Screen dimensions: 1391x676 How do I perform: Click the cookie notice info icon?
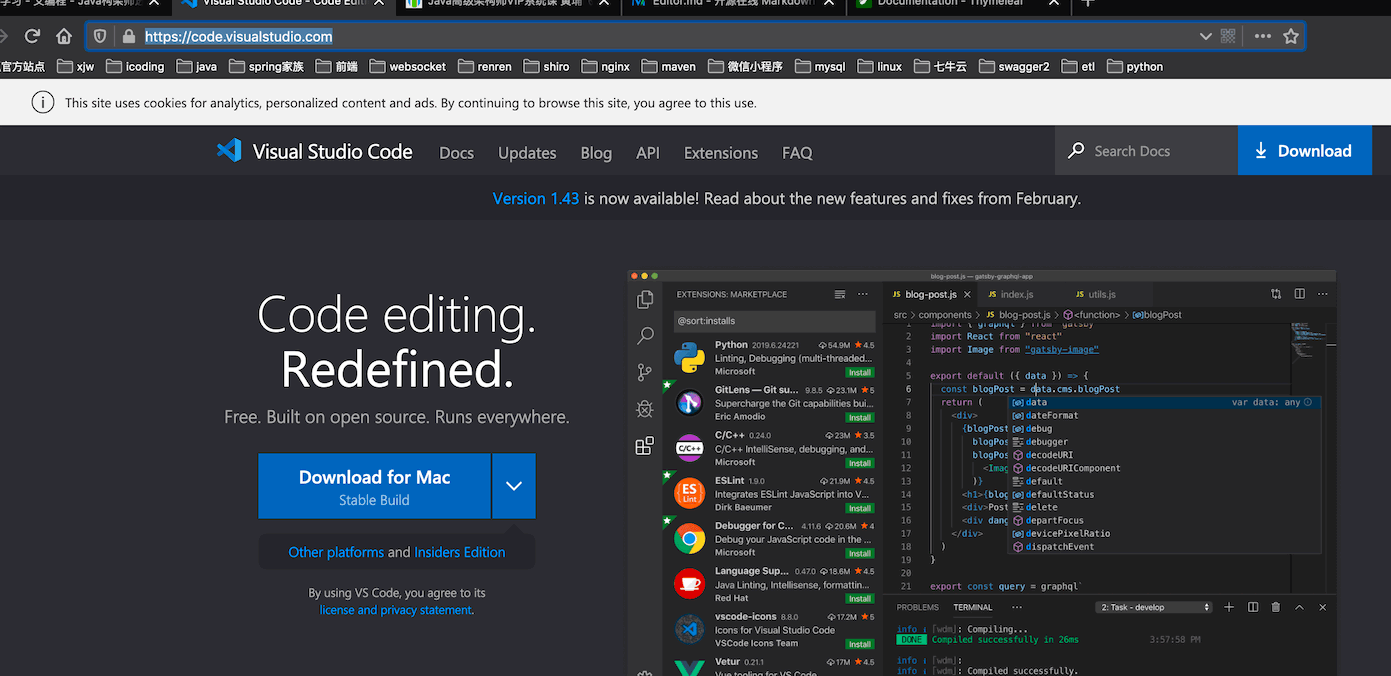point(42,103)
